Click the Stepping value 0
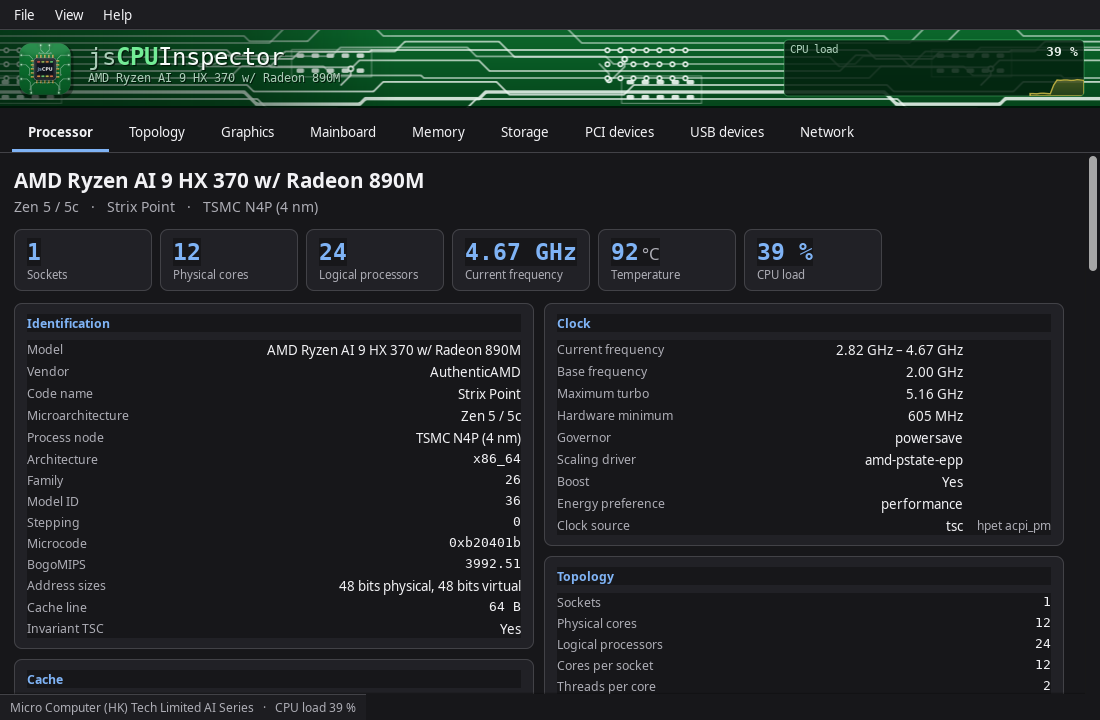Viewport: 1100px width, 720px height. coord(516,522)
